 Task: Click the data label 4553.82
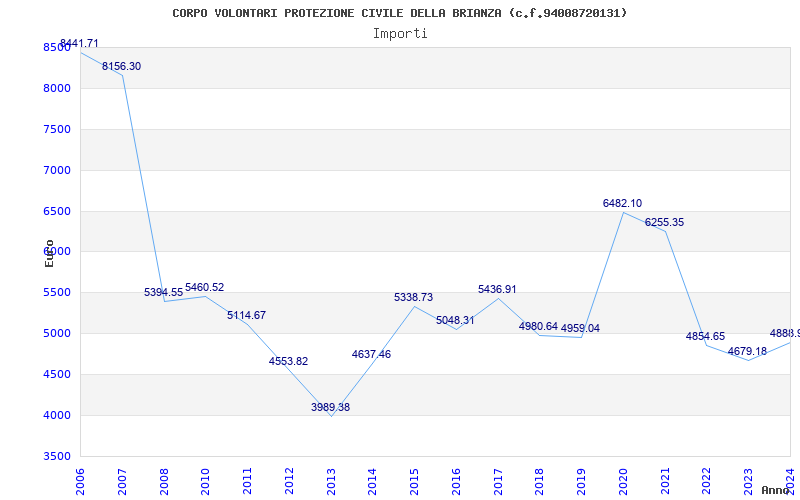pos(288,361)
